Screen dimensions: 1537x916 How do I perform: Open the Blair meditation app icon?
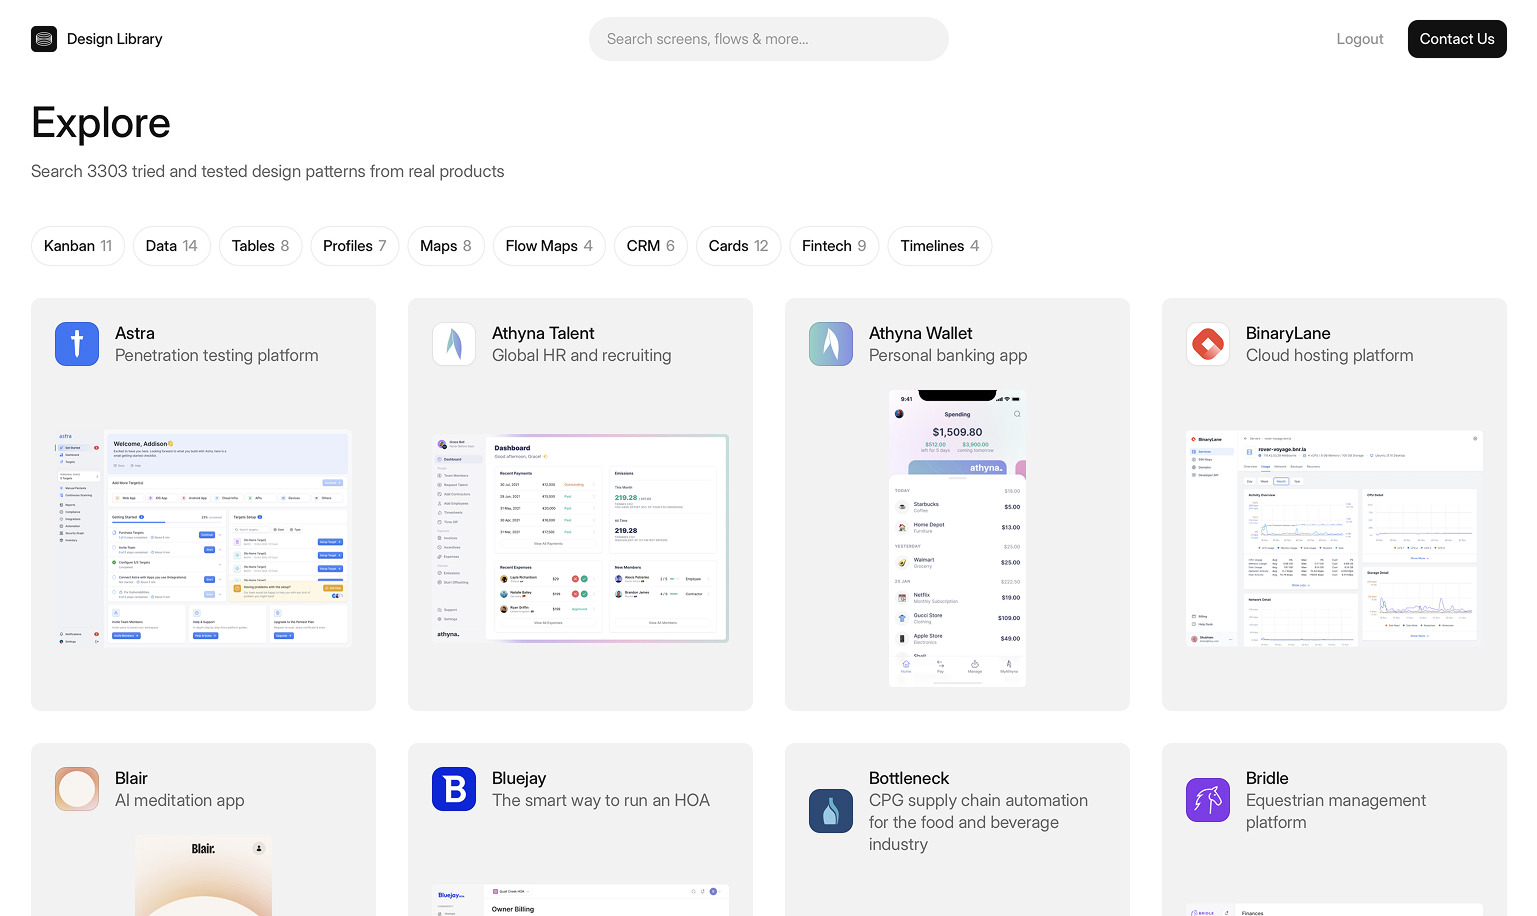[77, 789]
